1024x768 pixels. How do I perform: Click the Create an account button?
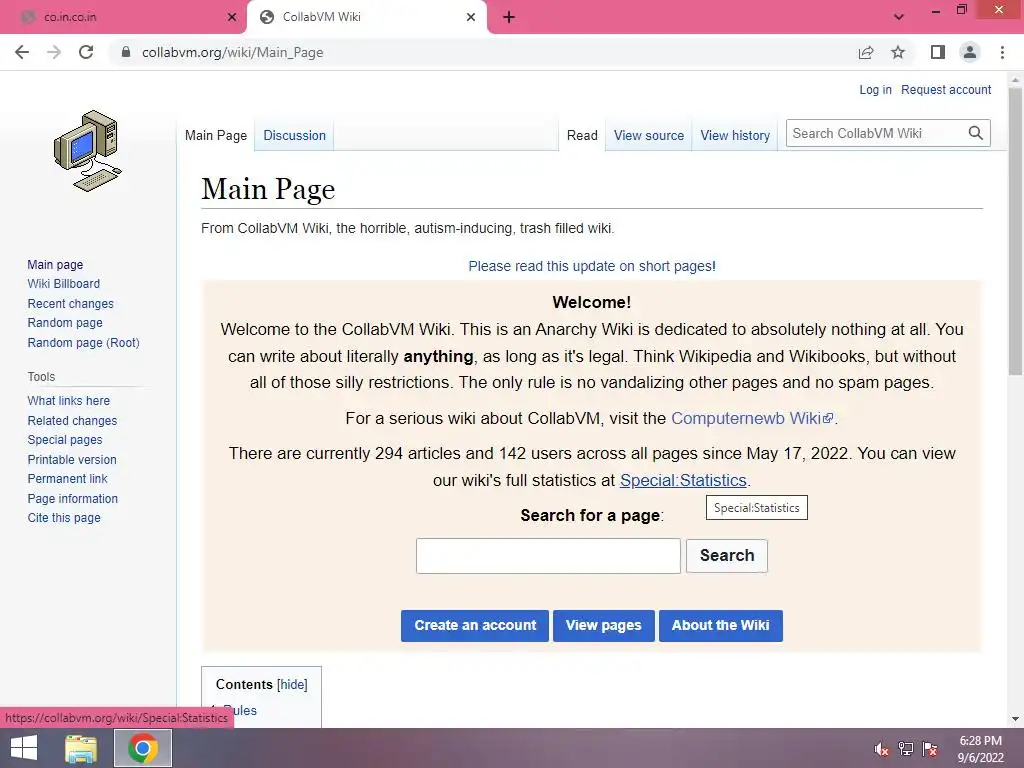[475, 626]
